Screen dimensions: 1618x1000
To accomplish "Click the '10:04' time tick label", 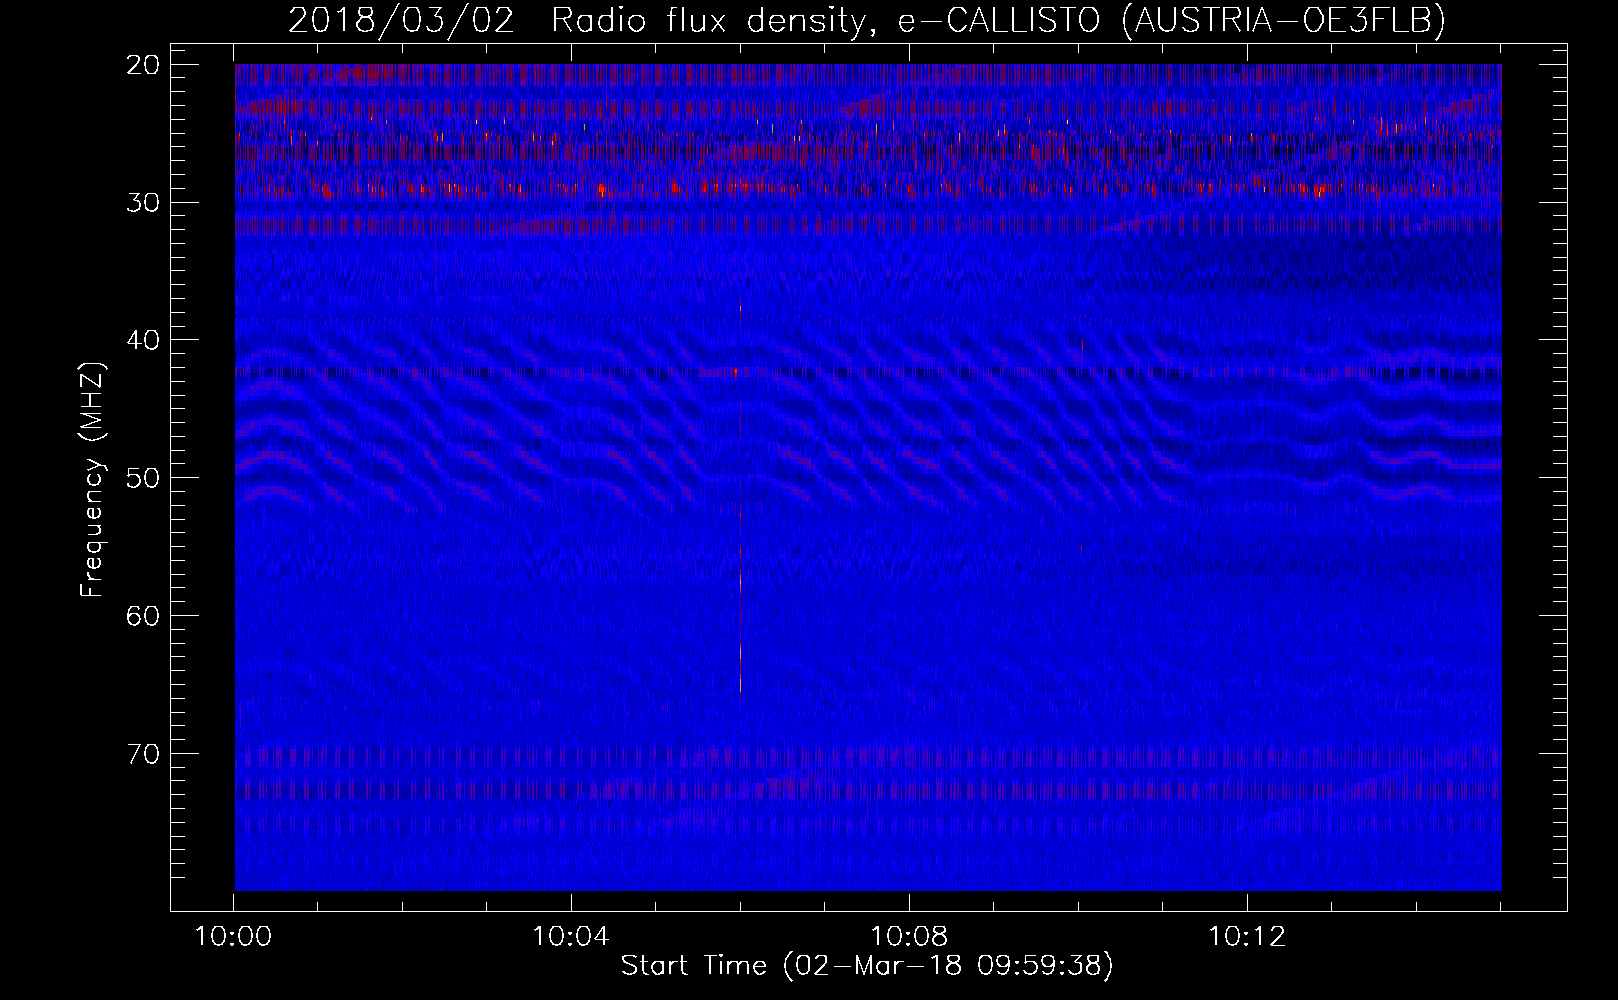I will [x=571, y=937].
